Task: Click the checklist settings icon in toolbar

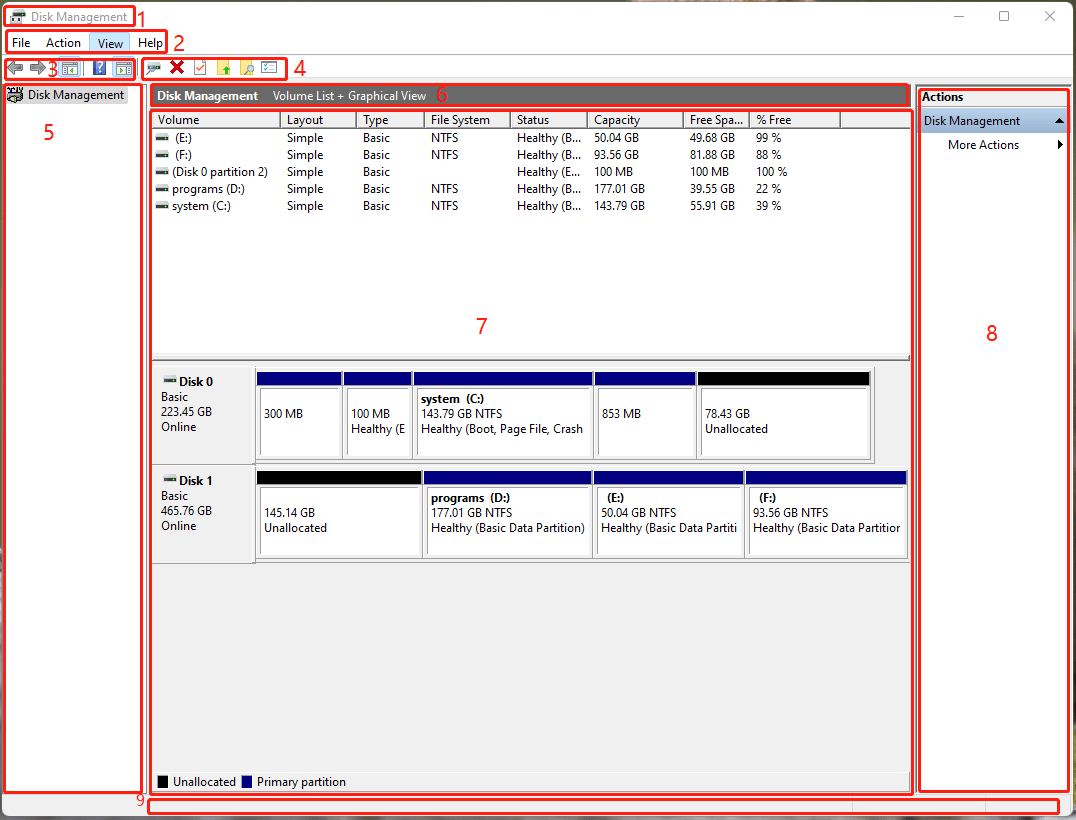Action: 269,68
